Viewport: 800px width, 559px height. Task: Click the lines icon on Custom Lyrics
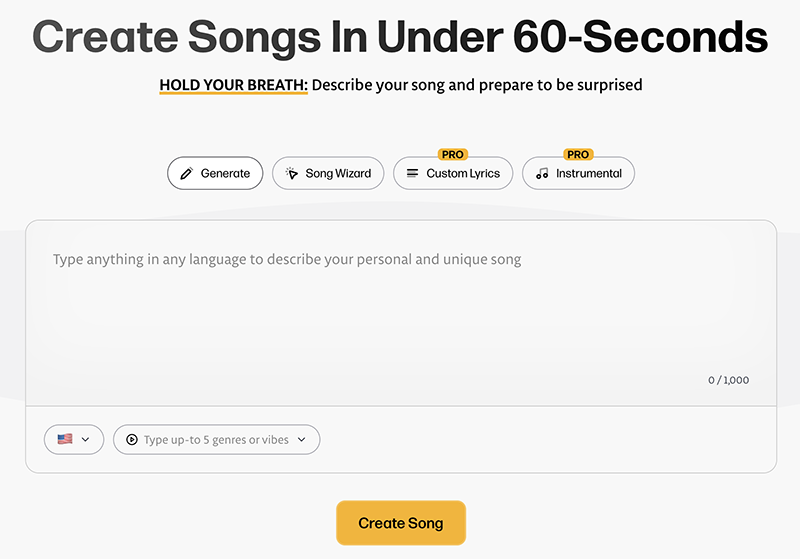[412, 173]
